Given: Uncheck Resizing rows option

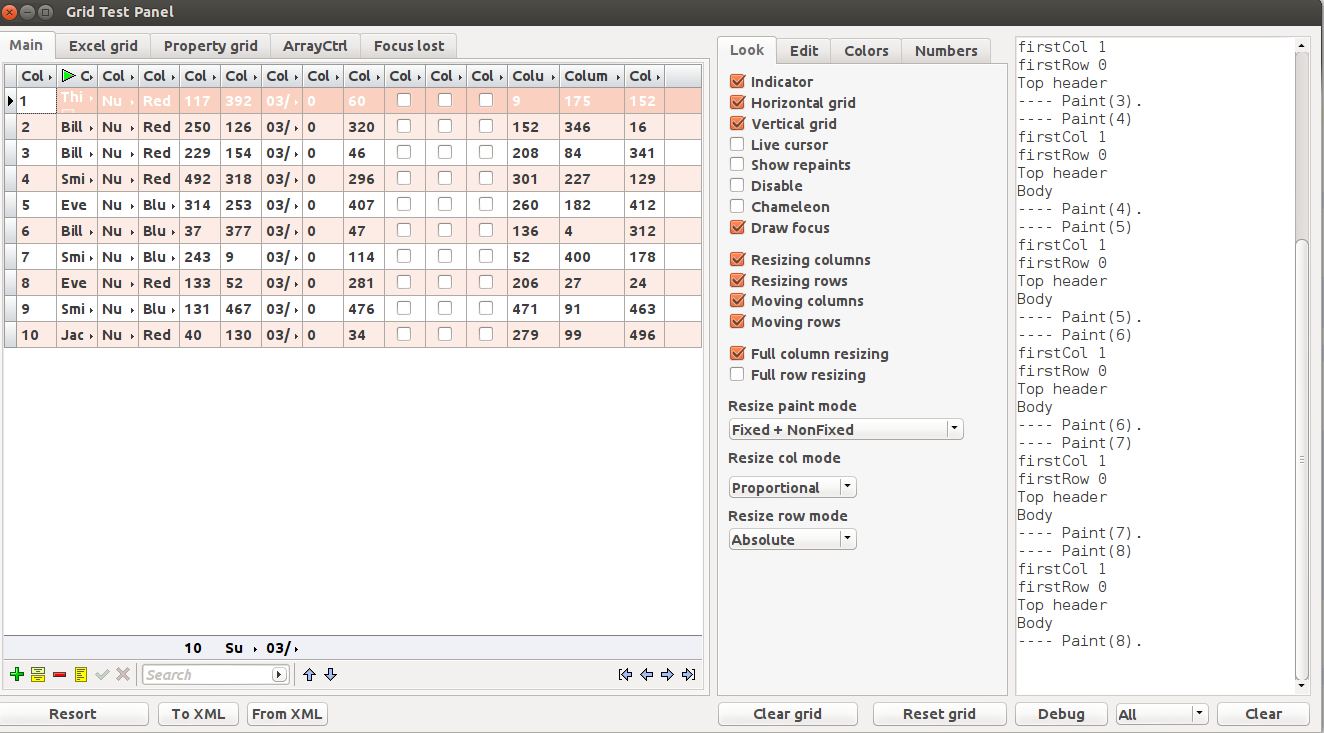Looking at the screenshot, I should [x=738, y=281].
